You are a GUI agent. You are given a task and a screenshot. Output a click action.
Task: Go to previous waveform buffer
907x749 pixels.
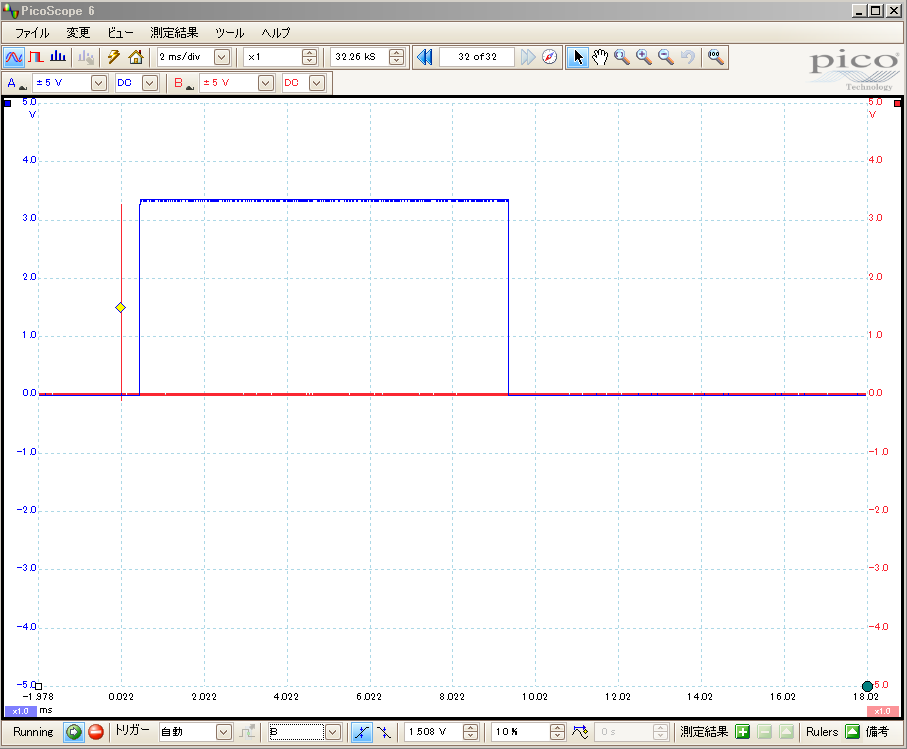425,57
